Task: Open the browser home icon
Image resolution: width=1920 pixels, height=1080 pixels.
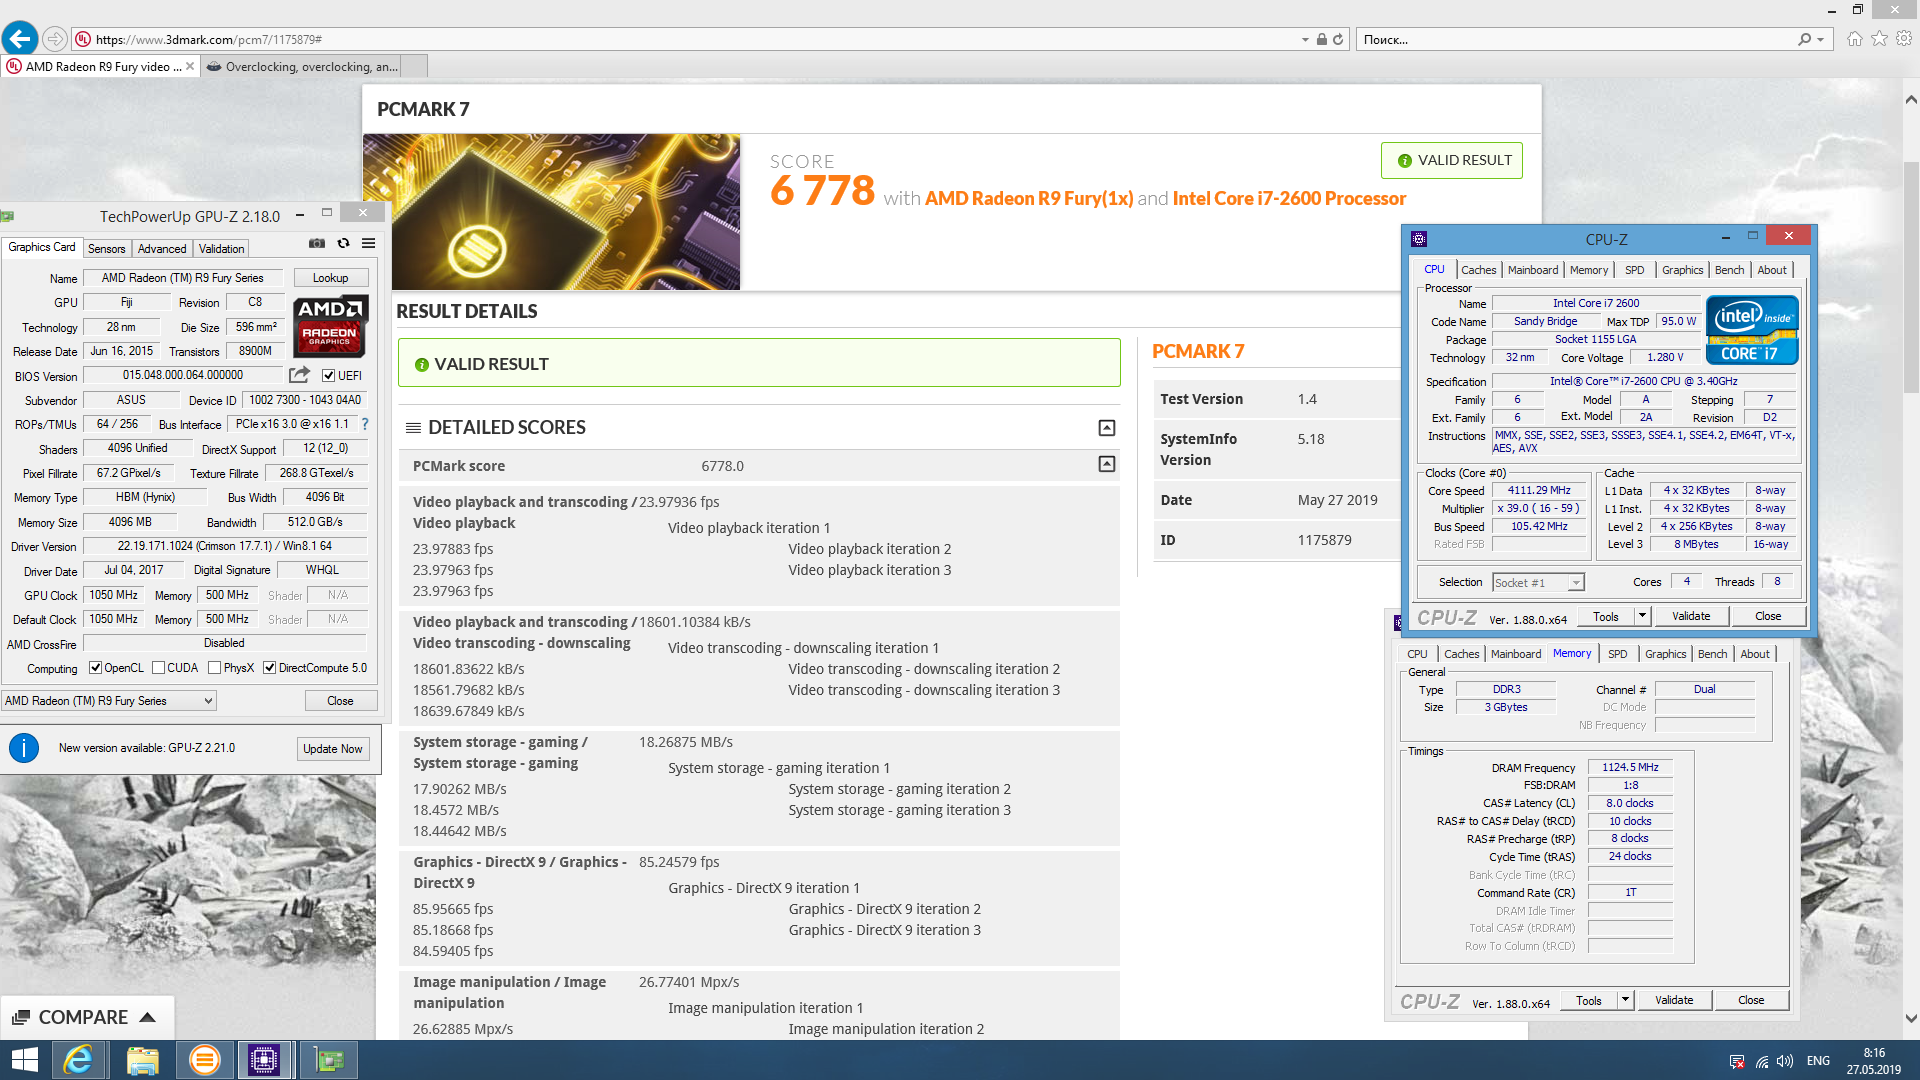Action: coord(1855,39)
